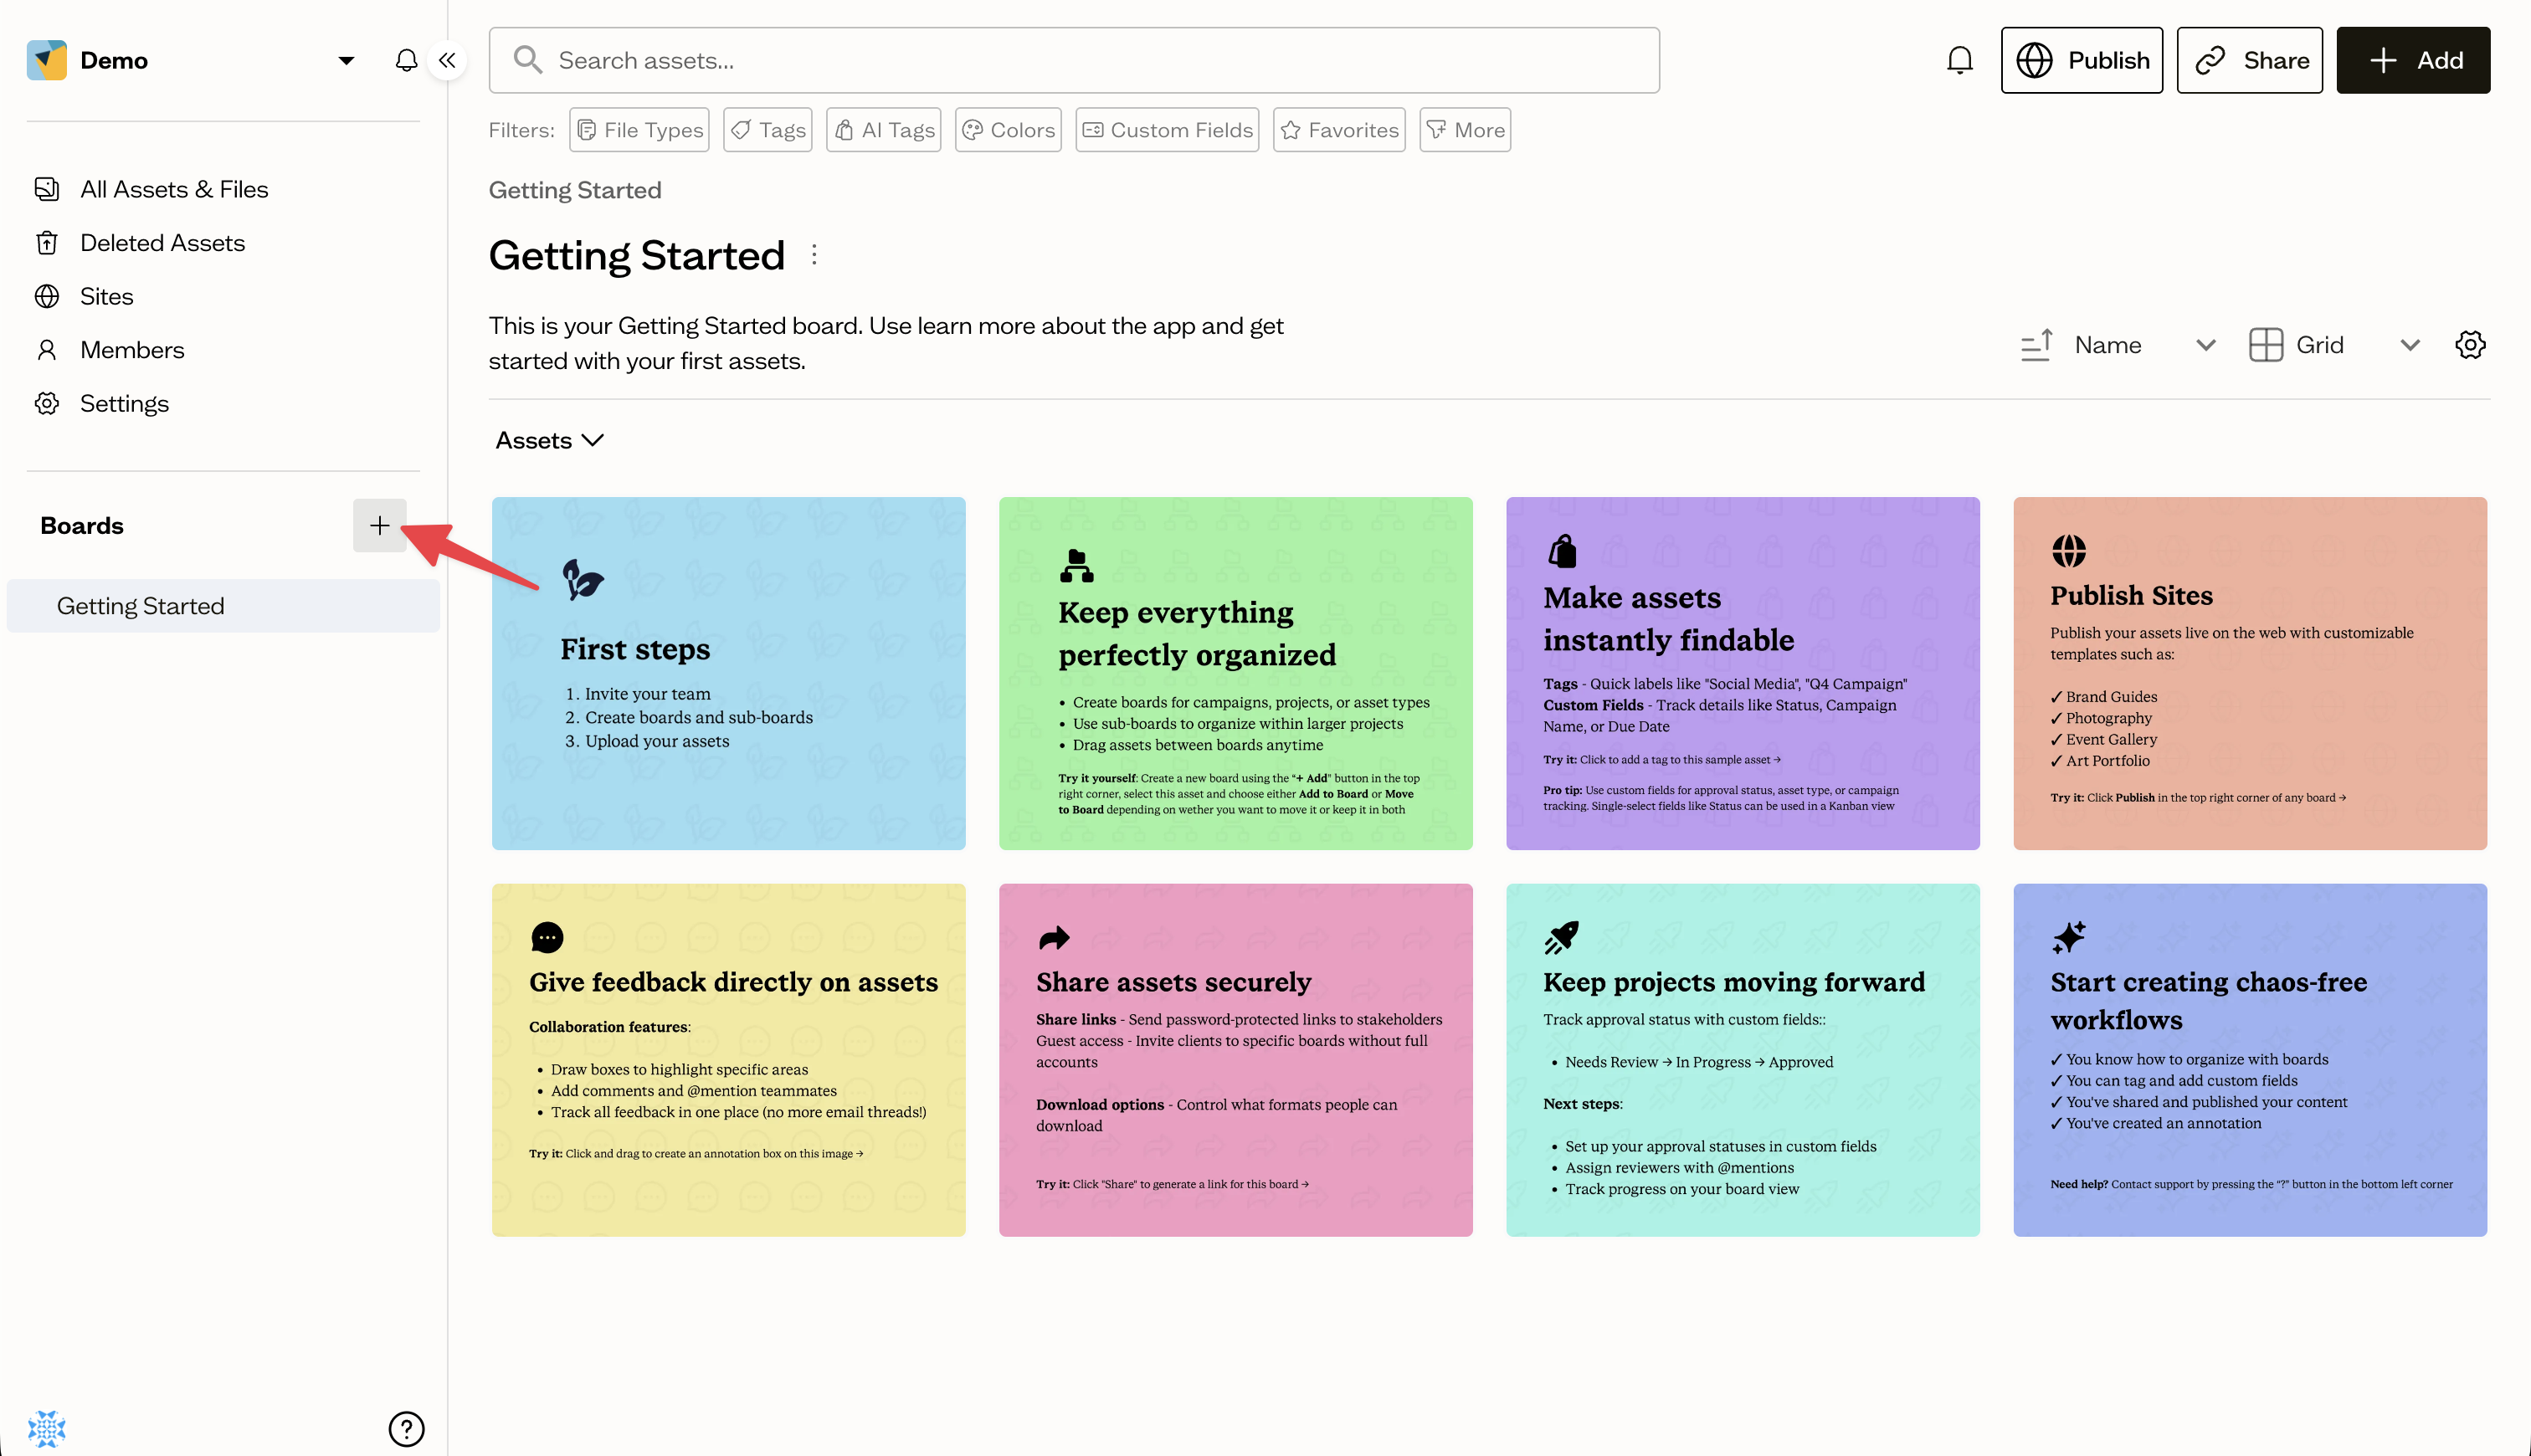Open the Members page
The width and height of the screenshot is (2531, 1456).
click(x=132, y=350)
